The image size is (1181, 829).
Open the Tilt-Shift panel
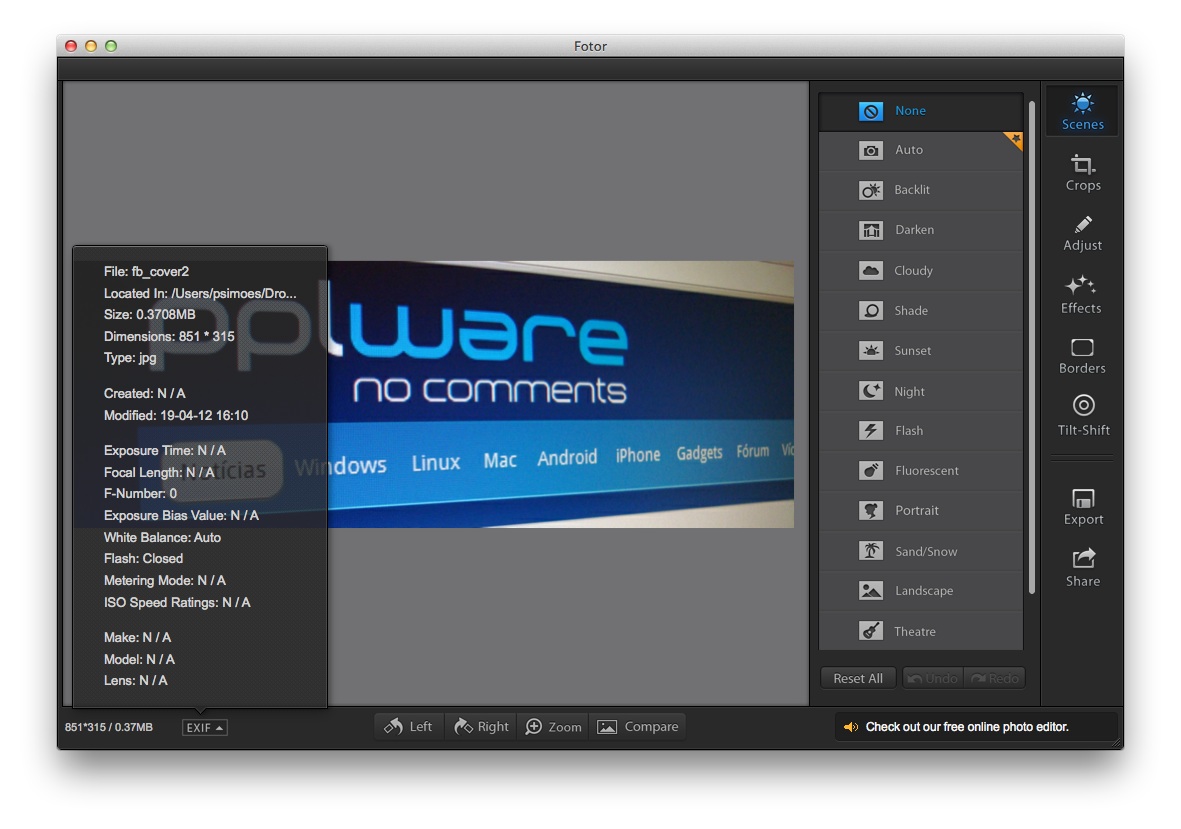[1083, 416]
